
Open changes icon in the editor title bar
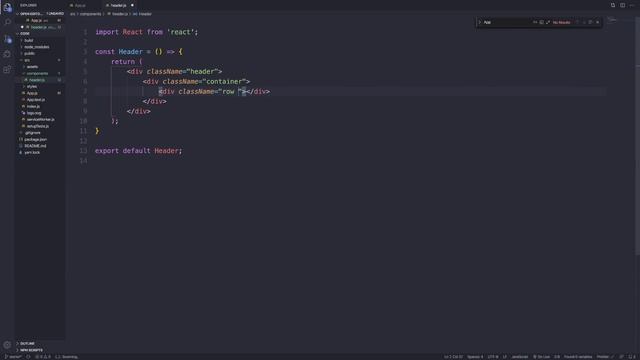613,5
